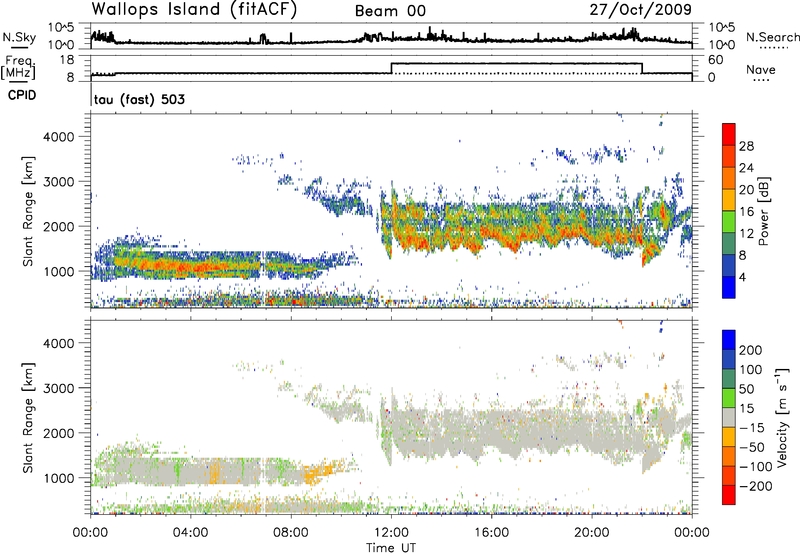Image resolution: width=800 pixels, height=554 pixels.
Task: Click the 1000 tick label in velocity panel
Action: coord(58,478)
